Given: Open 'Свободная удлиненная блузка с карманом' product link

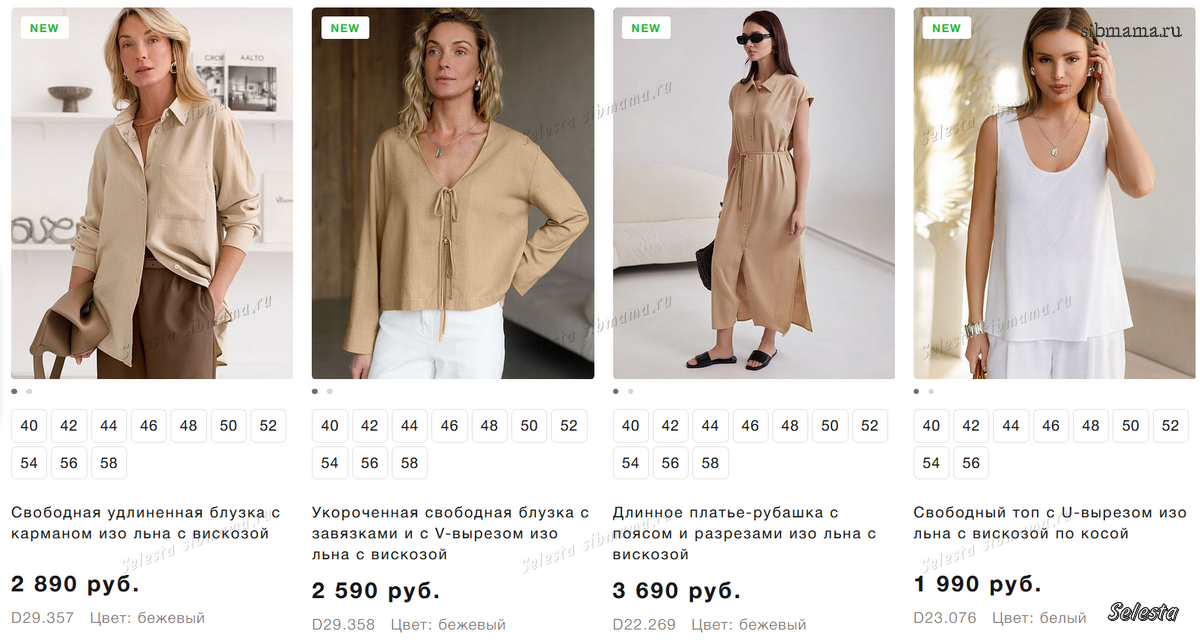Looking at the screenshot, I should (145, 523).
